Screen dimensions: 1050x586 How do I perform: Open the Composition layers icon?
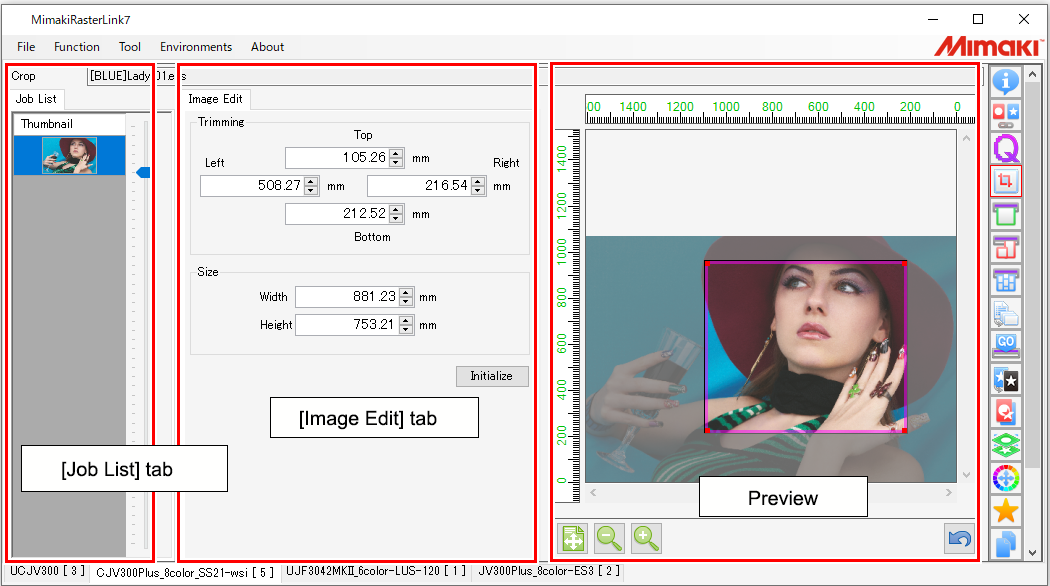[x=1007, y=445]
